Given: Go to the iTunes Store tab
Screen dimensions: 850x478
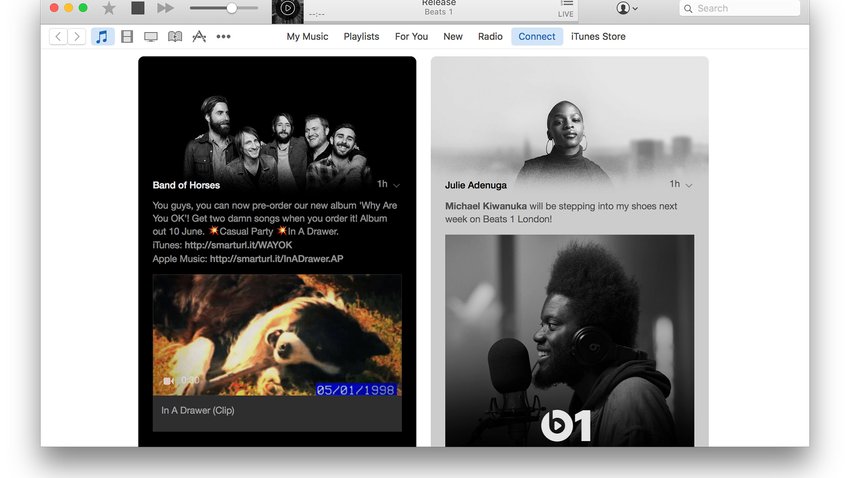Looking at the screenshot, I should click(598, 36).
